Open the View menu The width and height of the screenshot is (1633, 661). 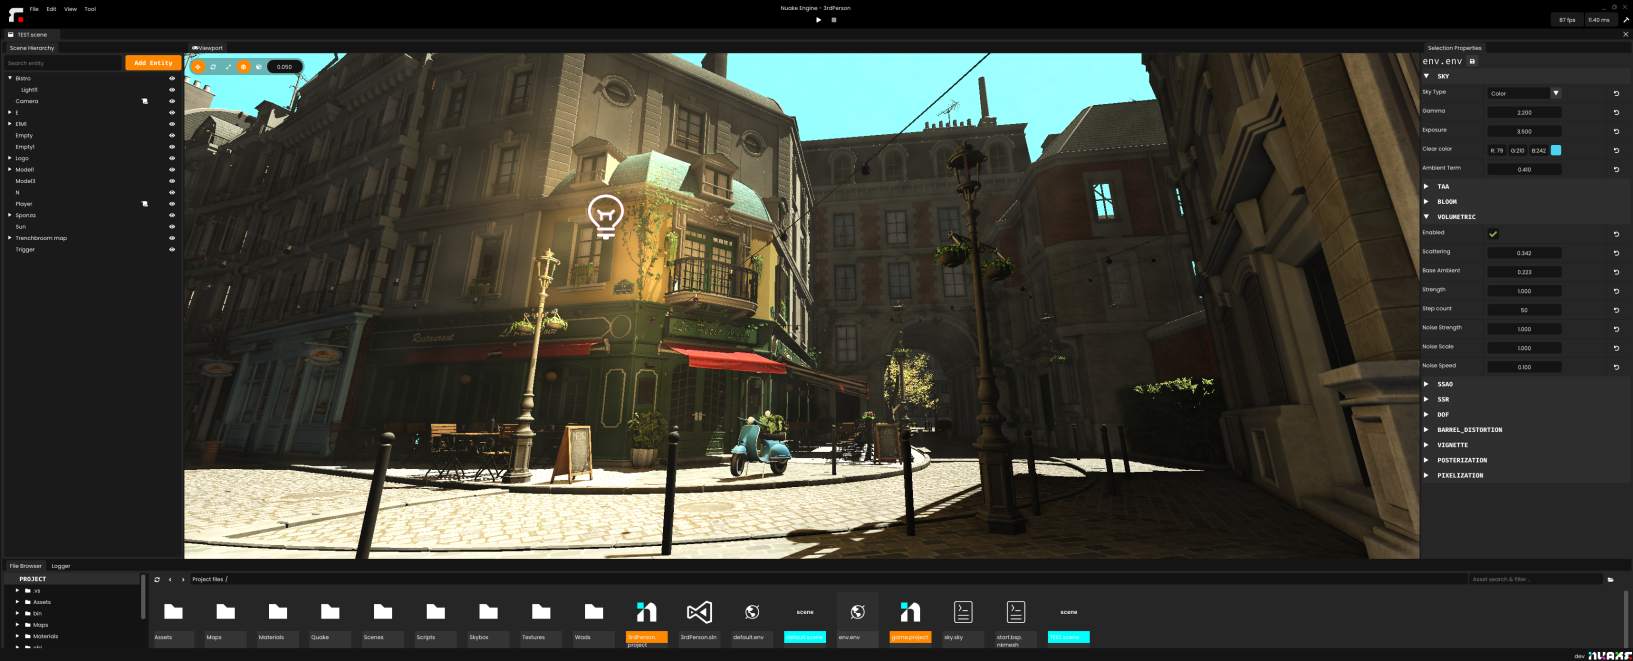coord(70,9)
